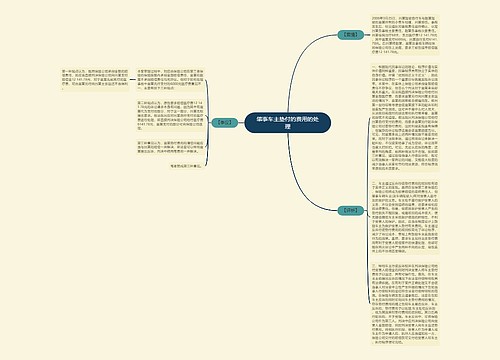Select the central topic 肇事车主垫付的费用的处理
Image resolution: width=500 pixels, height=360 pixels.
click(288, 123)
